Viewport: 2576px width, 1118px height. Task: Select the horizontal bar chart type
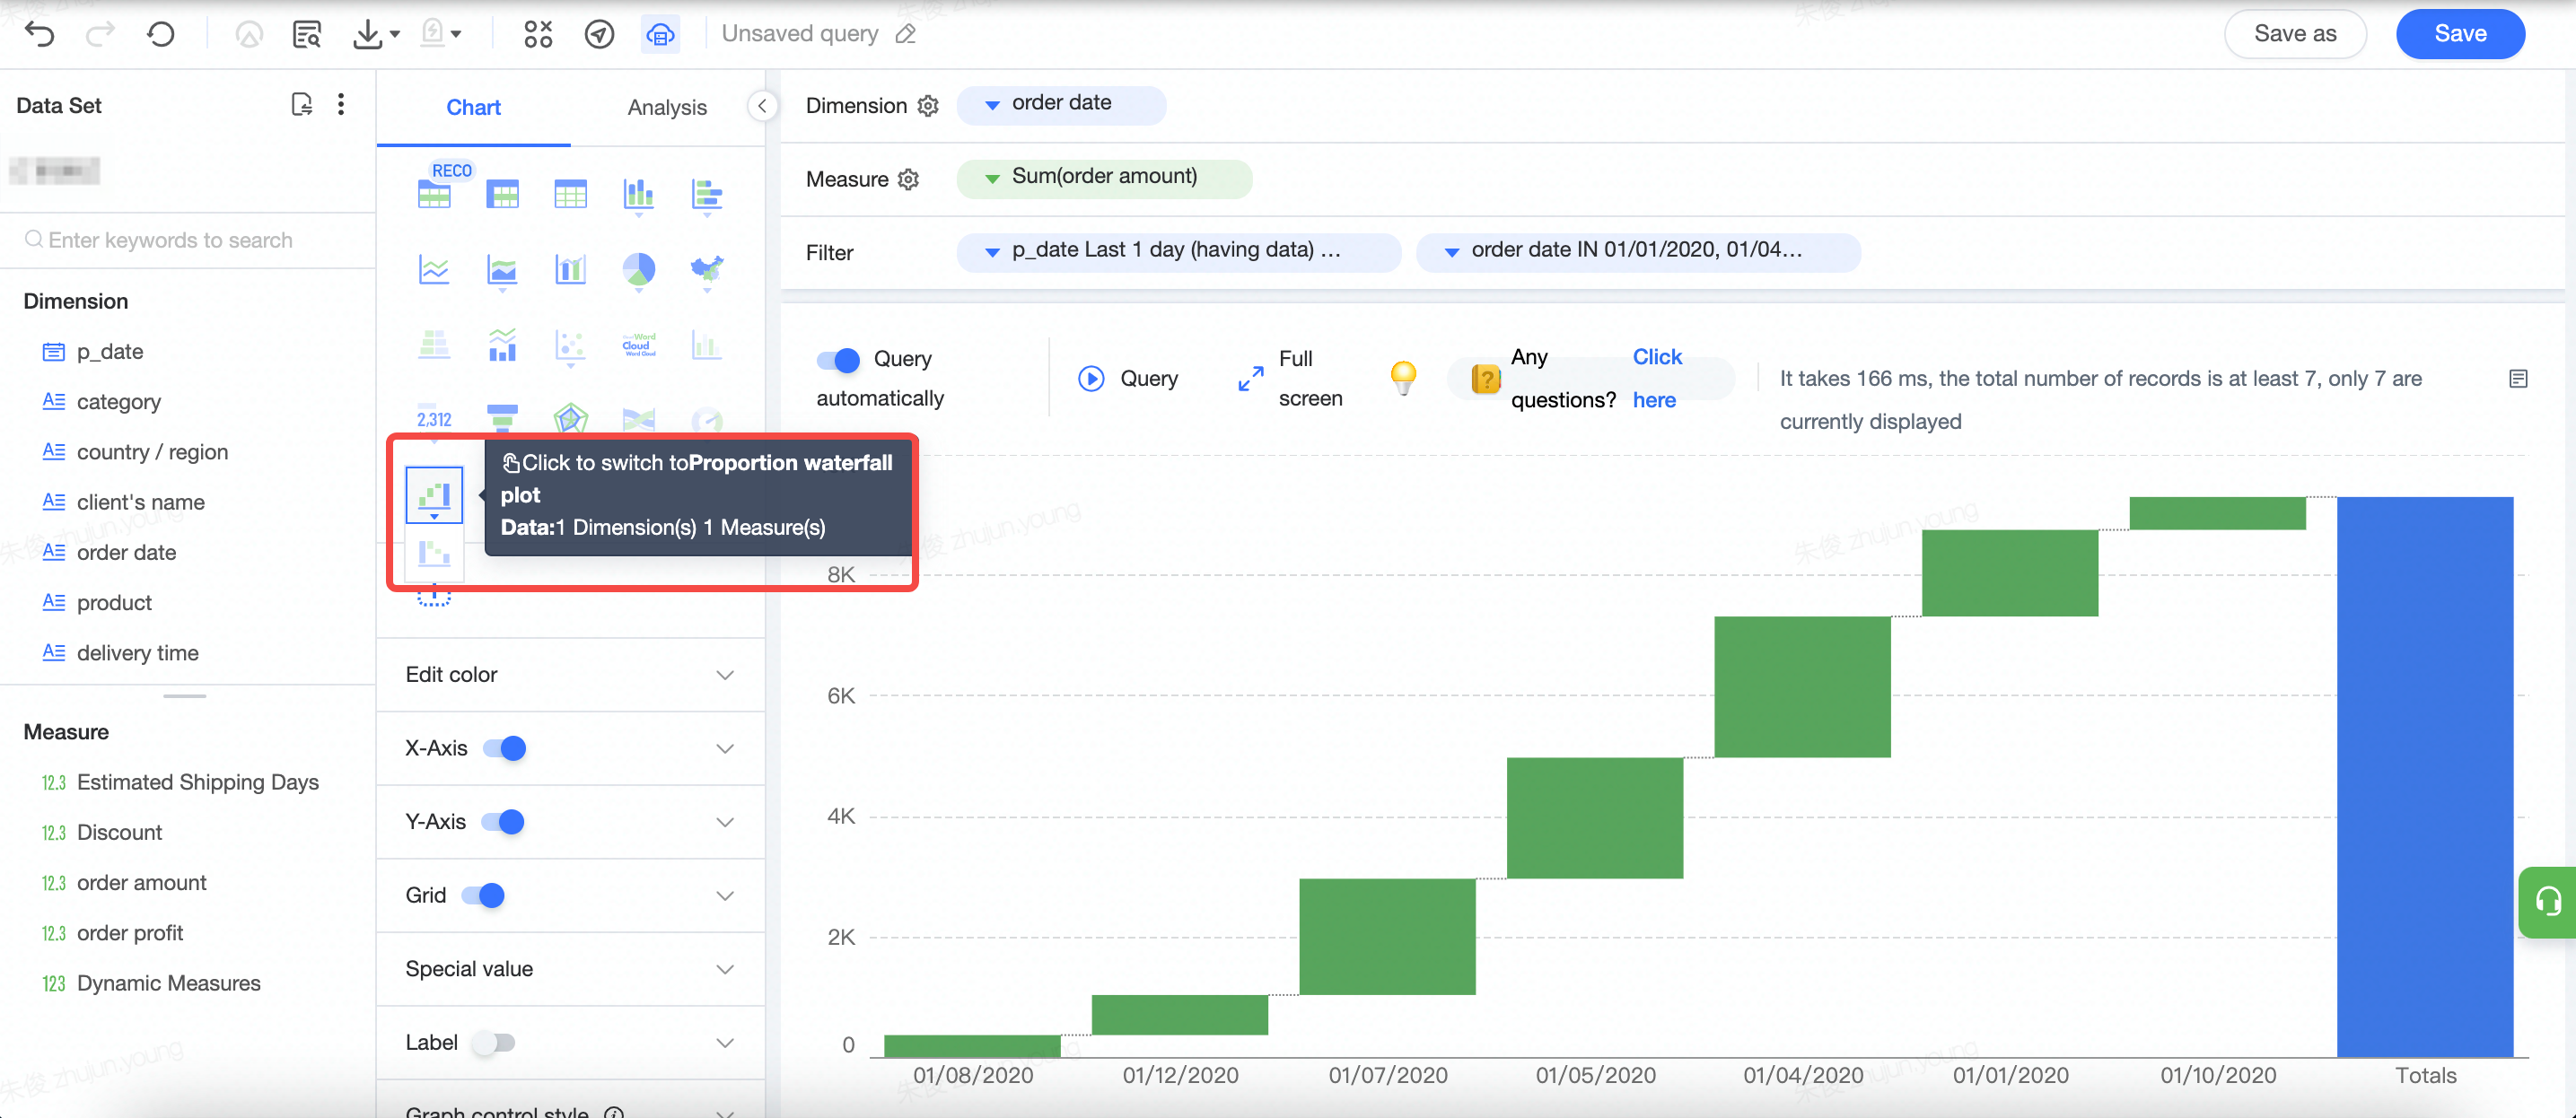pyautogui.click(x=706, y=193)
